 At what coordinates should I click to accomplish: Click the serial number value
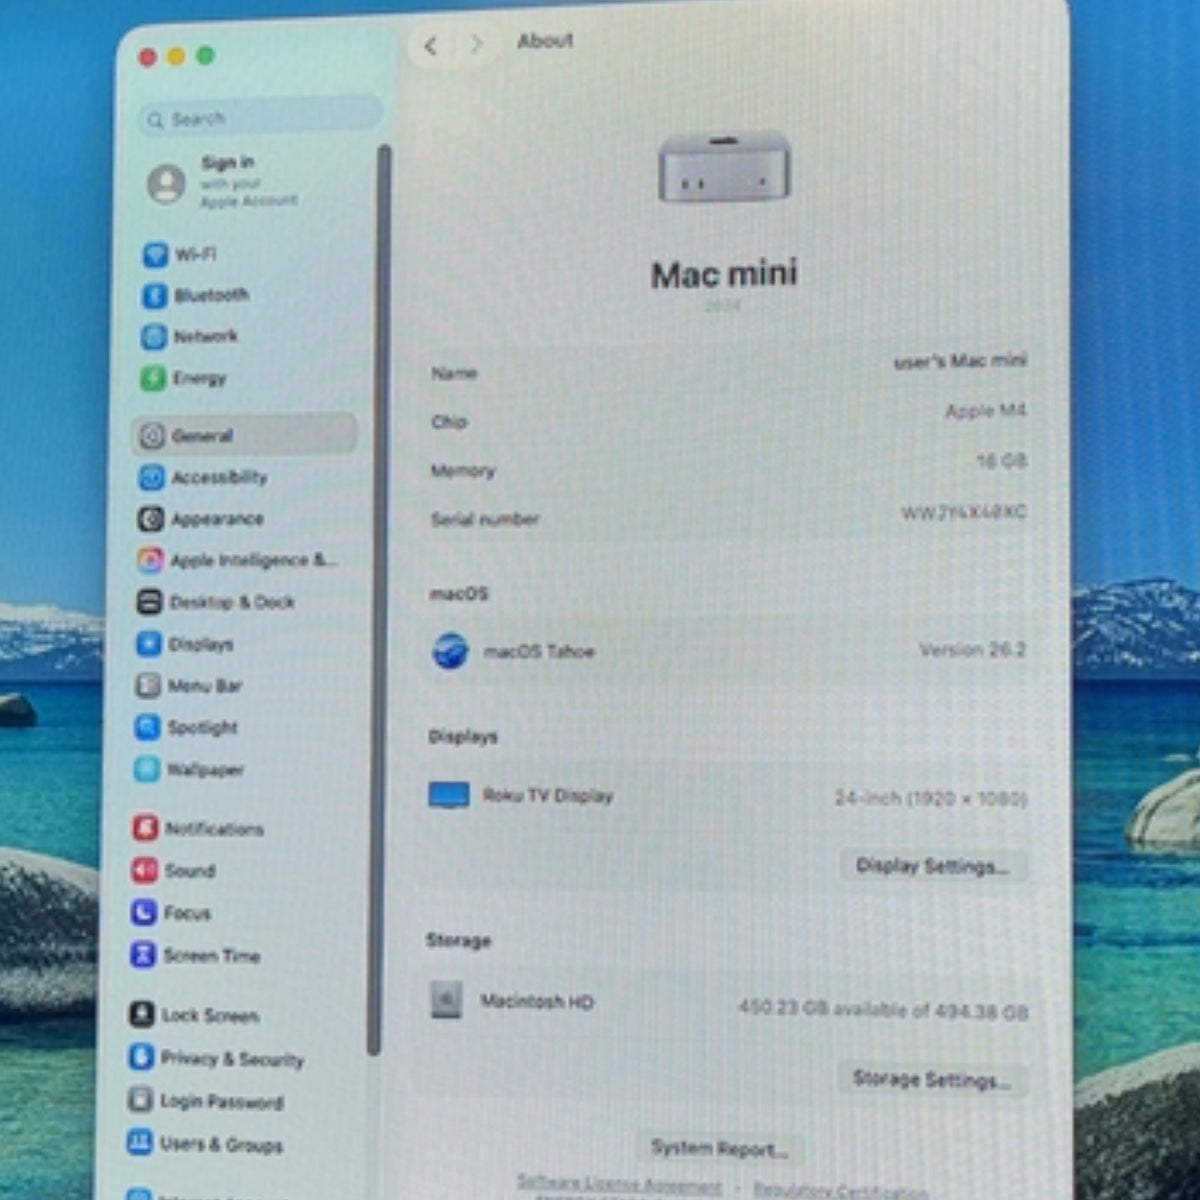point(964,512)
